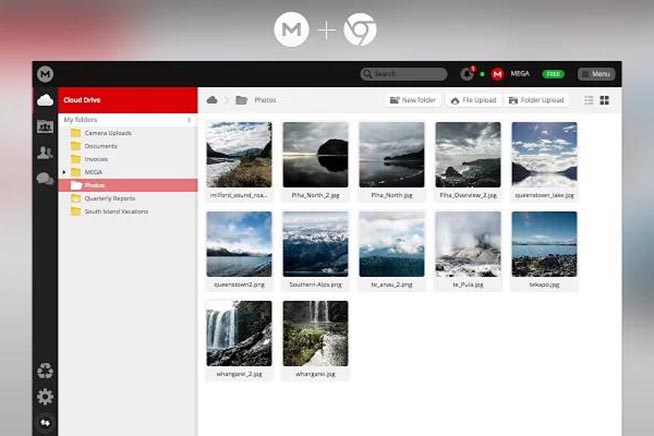Open the contacts sidebar icon
This screenshot has width=654, height=436.
click(45, 153)
